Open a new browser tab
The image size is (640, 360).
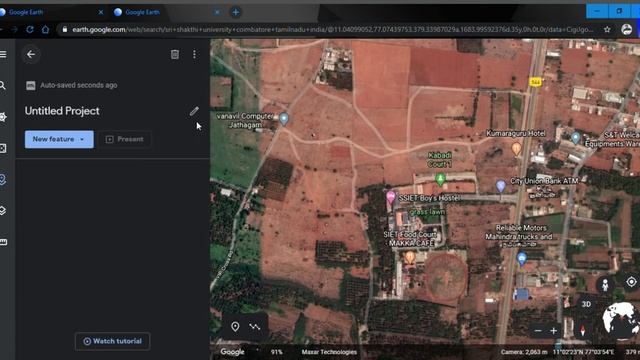coord(236,12)
